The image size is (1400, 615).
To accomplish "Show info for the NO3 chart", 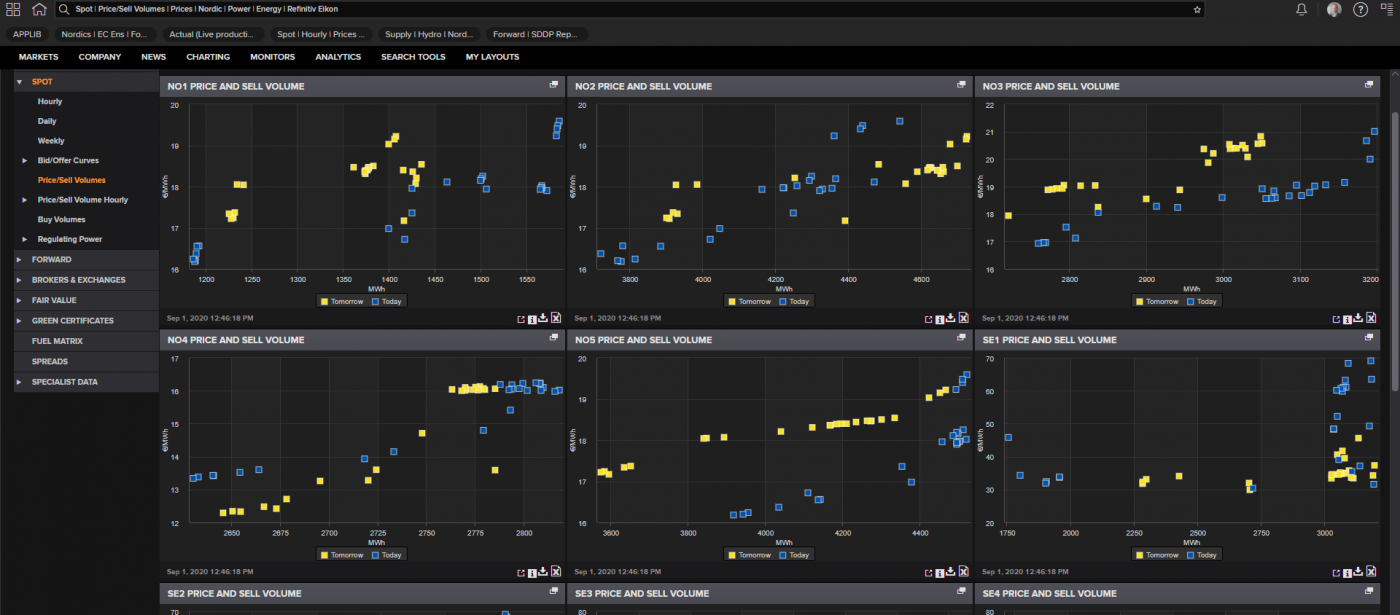I will pos(1347,318).
